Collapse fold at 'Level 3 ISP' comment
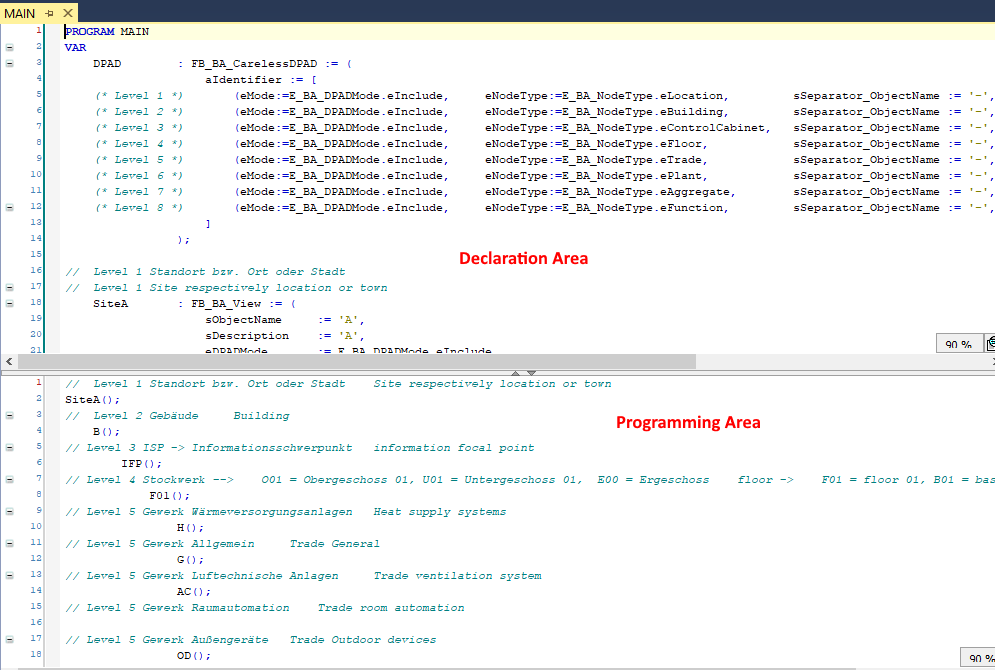 pyautogui.click(x=10, y=447)
